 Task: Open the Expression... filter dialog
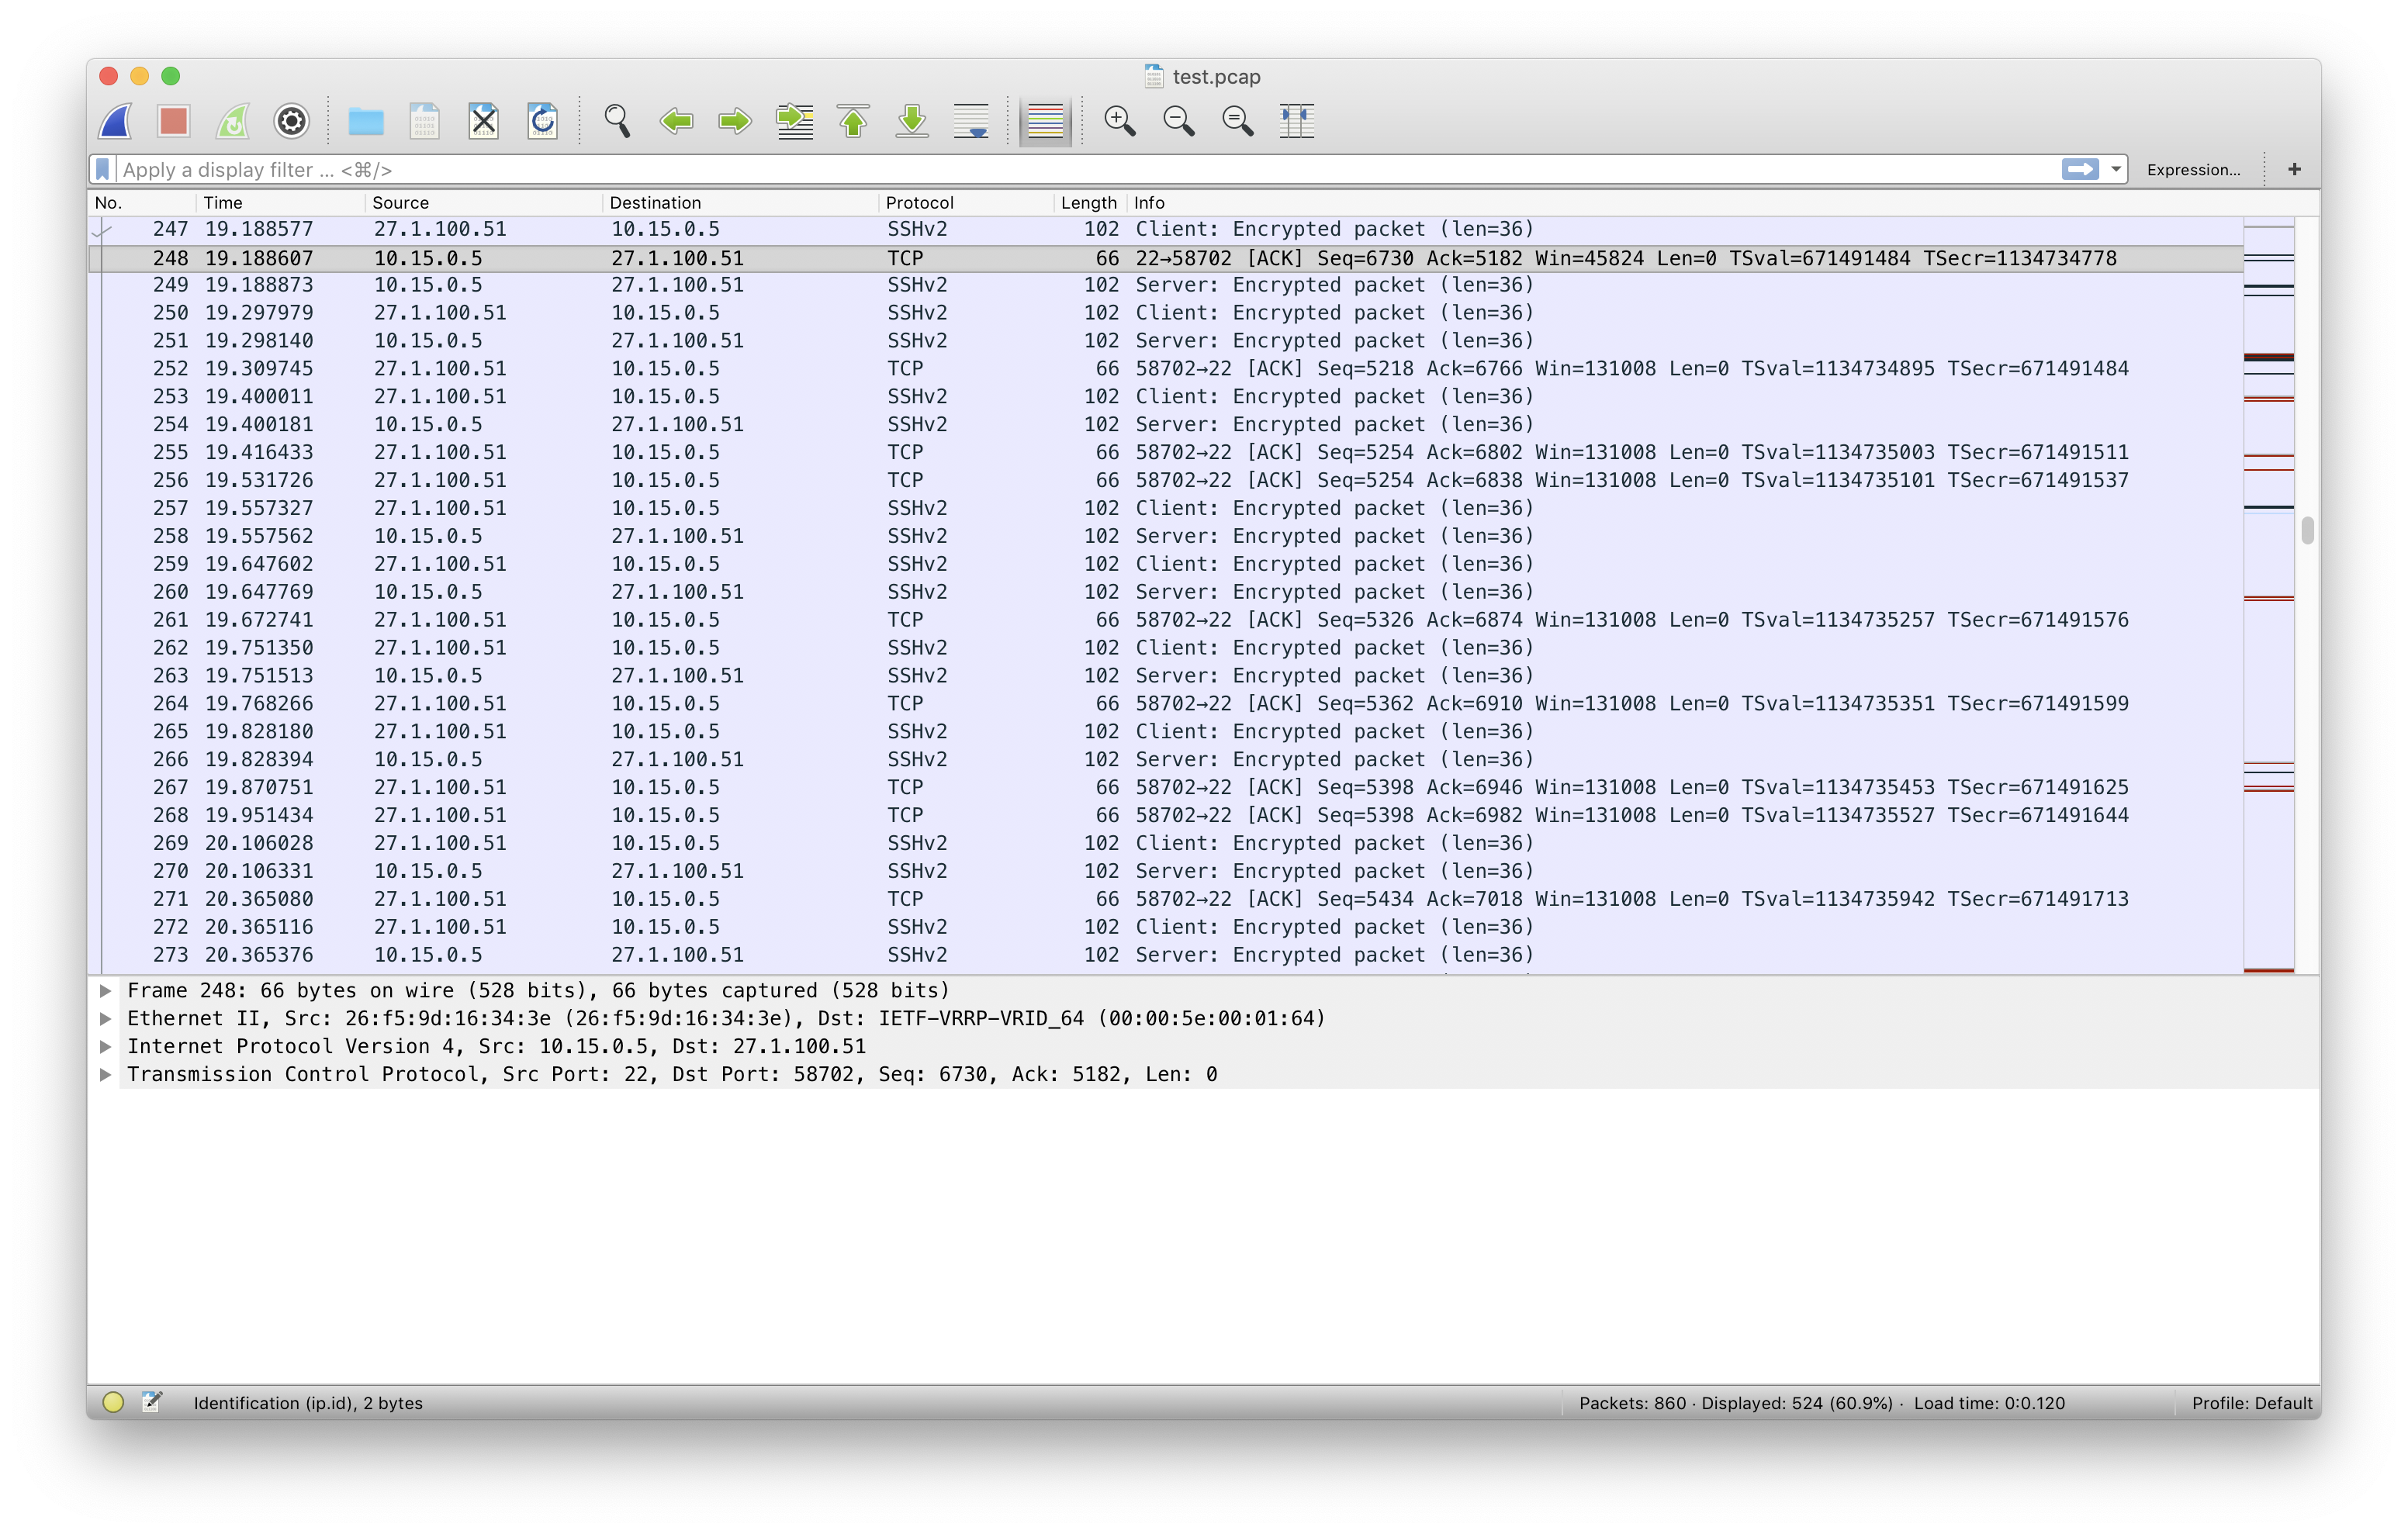(2193, 170)
